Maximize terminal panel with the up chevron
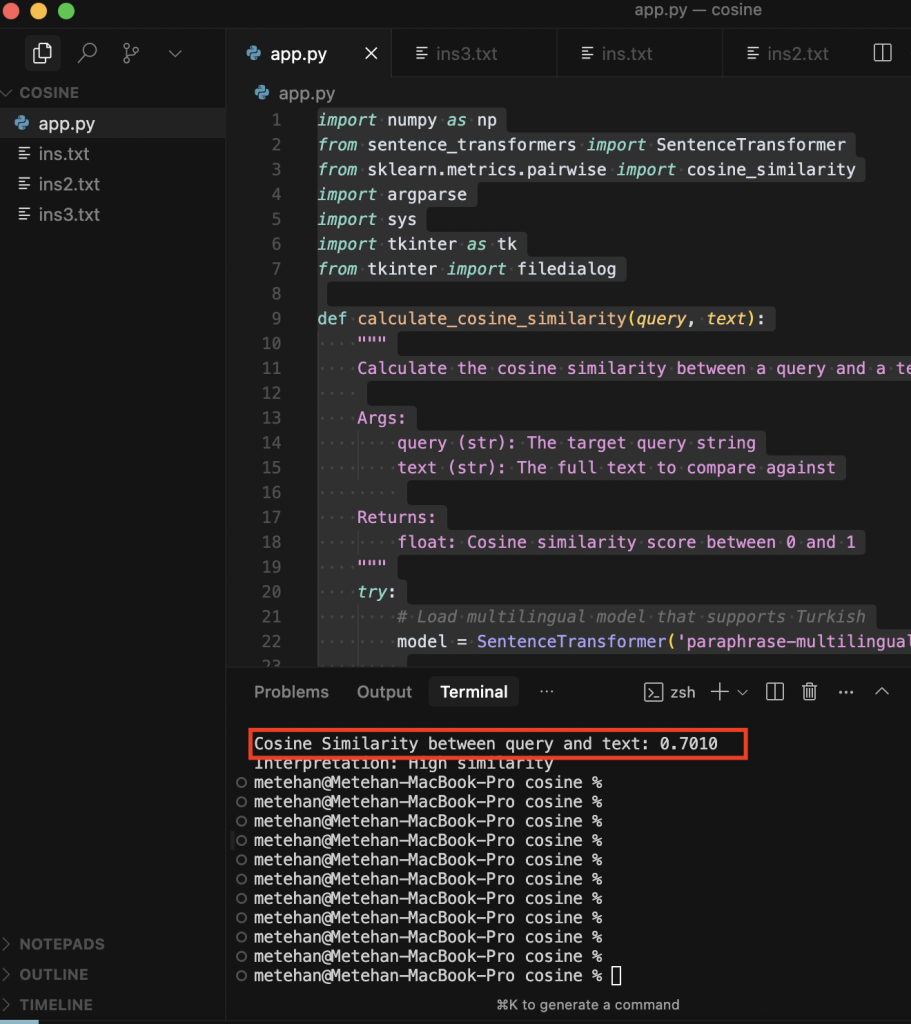Image resolution: width=911 pixels, height=1024 pixels. (x=882, y=692)
